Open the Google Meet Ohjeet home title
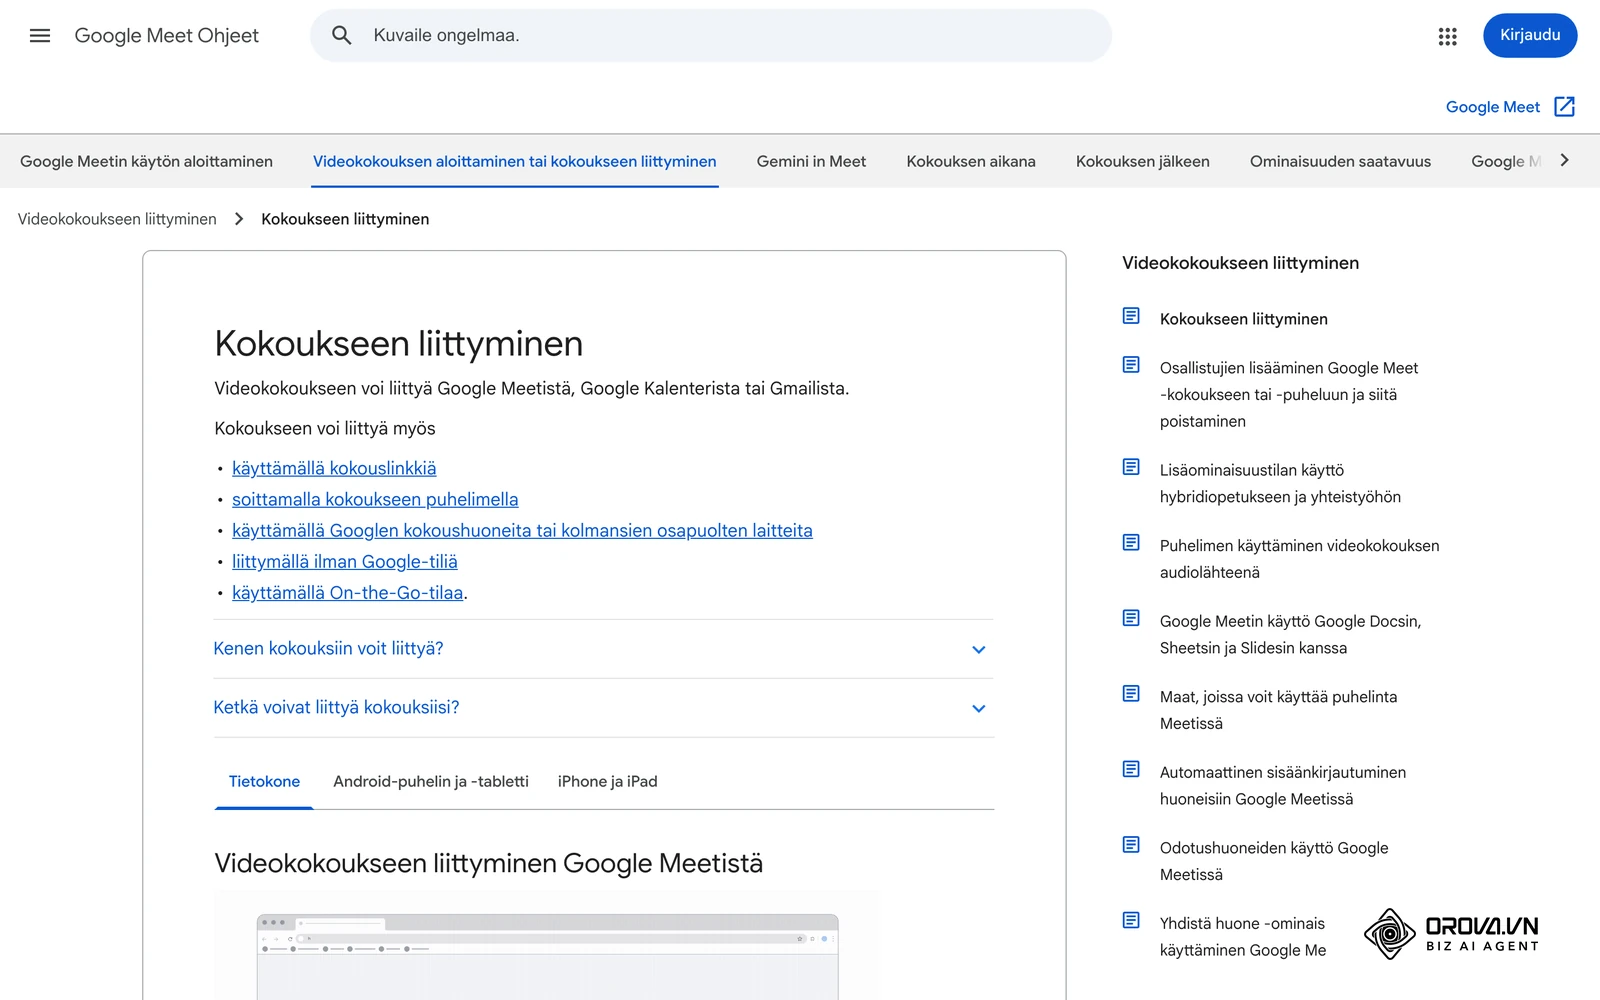The height and width of the screenshot is (1000, 1600). click(x=167, y=36)
